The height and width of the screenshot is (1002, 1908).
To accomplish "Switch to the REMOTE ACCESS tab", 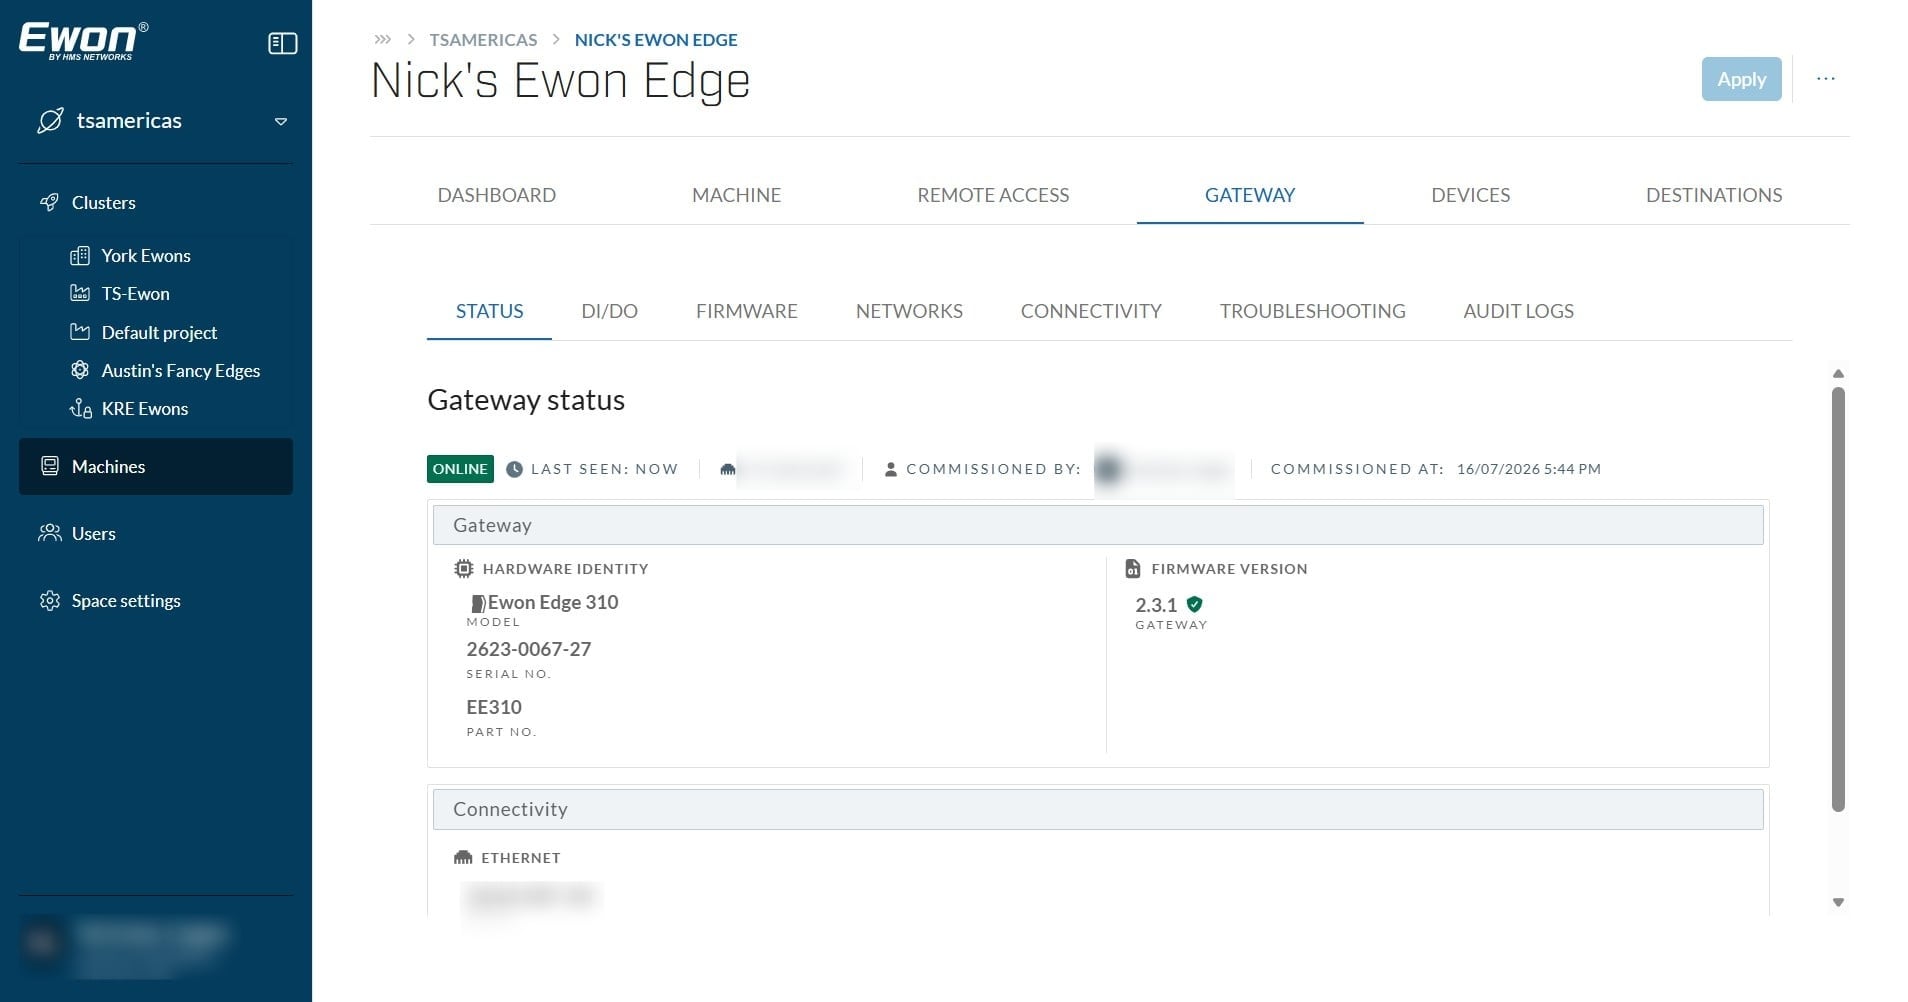I will 993,195.
